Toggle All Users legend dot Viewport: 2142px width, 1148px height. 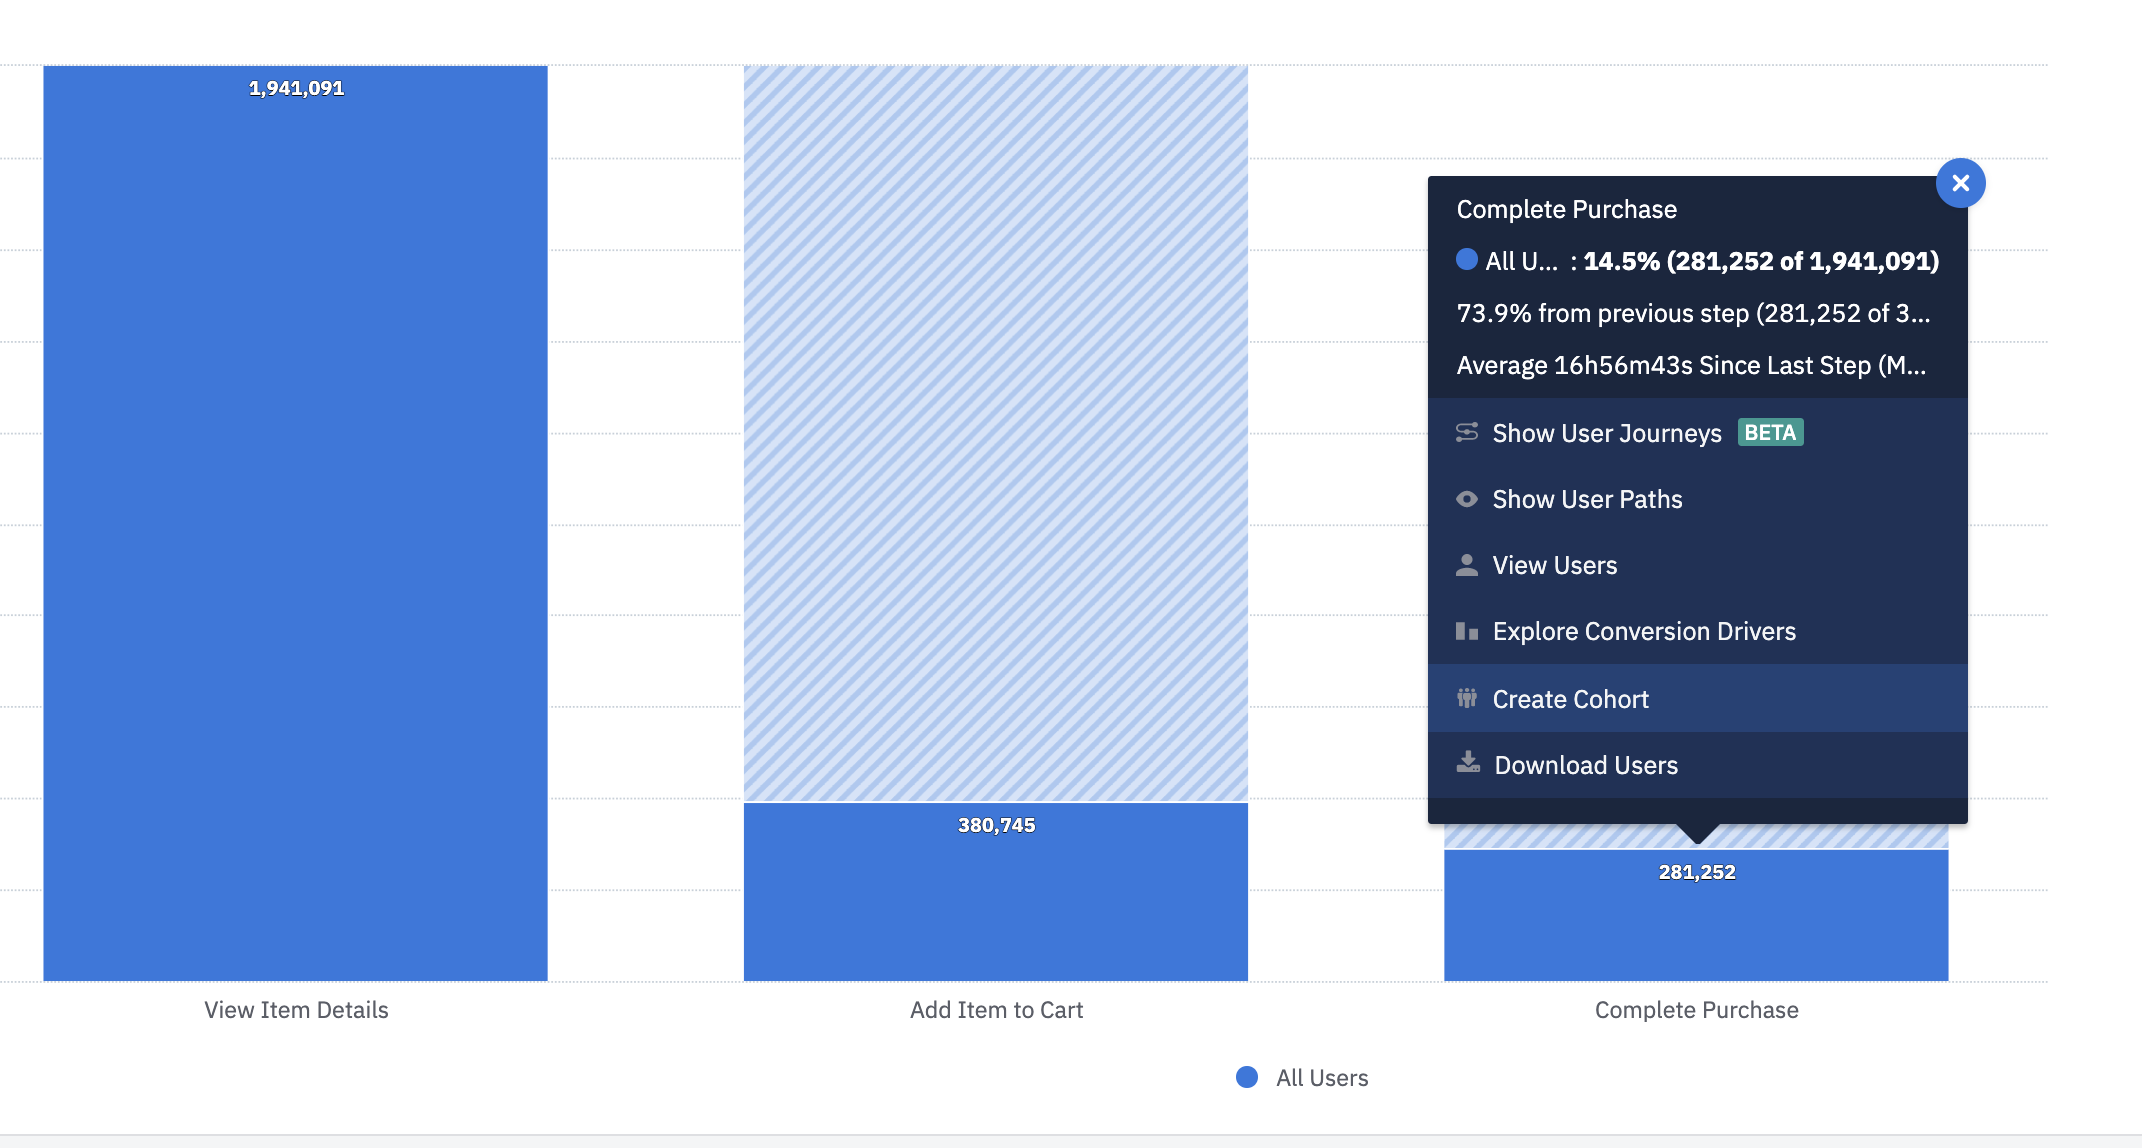click(x=1247, y=1077)
